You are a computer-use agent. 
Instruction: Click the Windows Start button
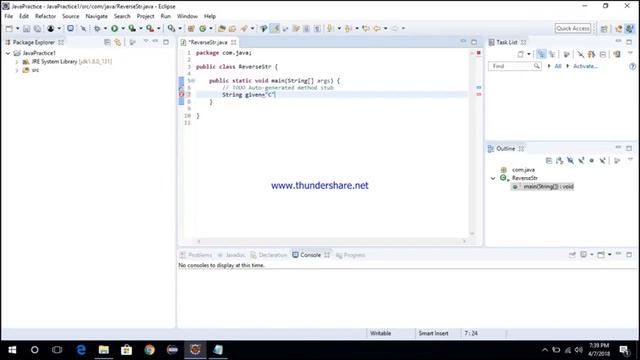pyautogui.click(x=12, y=350)
